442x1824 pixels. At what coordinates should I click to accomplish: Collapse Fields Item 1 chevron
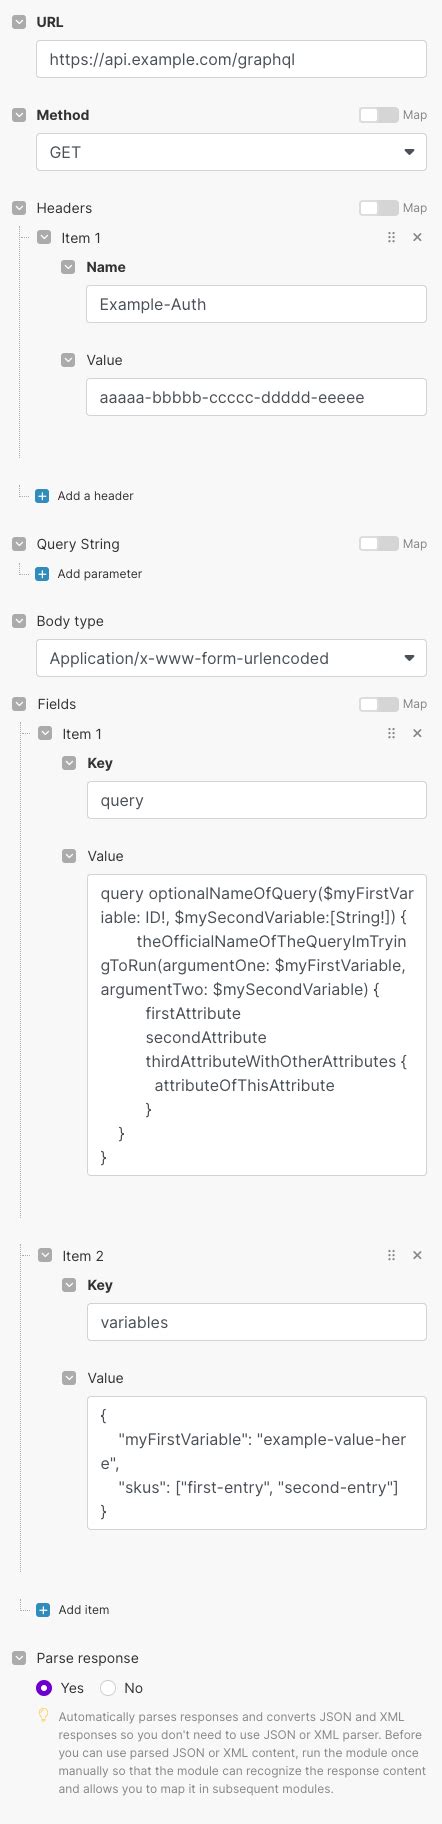point(45,734)
